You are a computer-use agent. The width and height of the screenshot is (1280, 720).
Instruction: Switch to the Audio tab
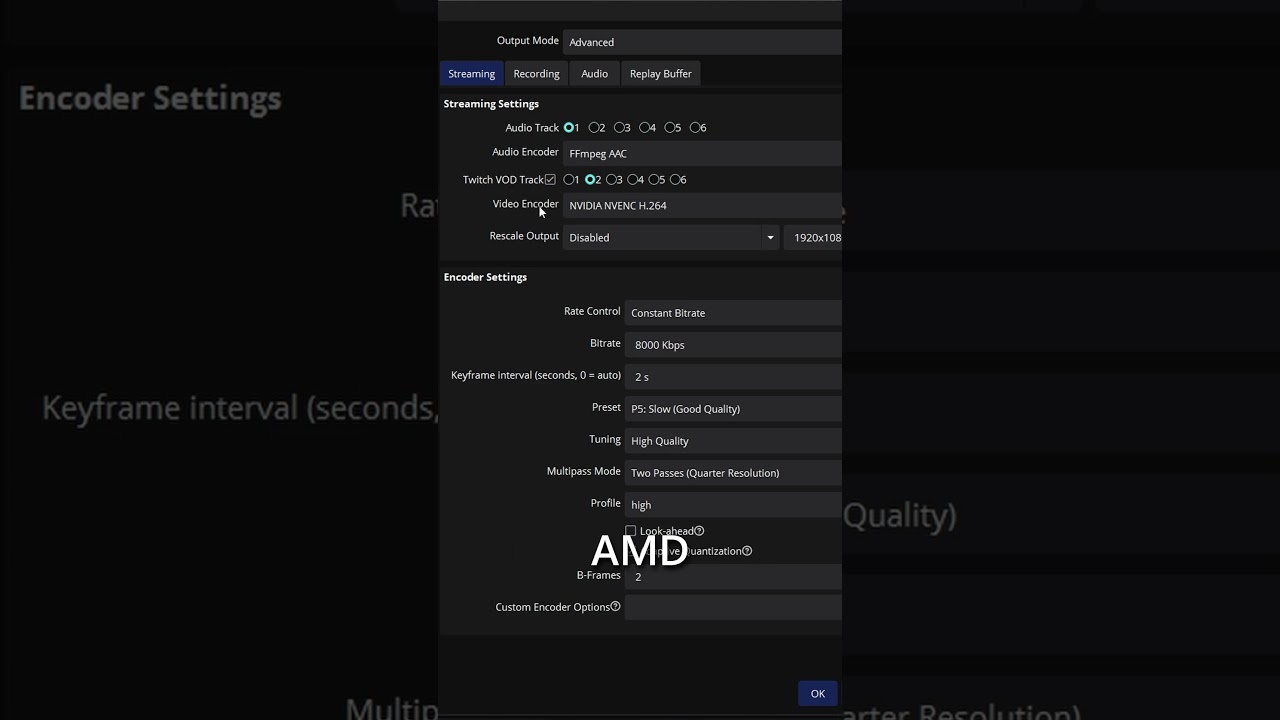[x=594, y=74]
